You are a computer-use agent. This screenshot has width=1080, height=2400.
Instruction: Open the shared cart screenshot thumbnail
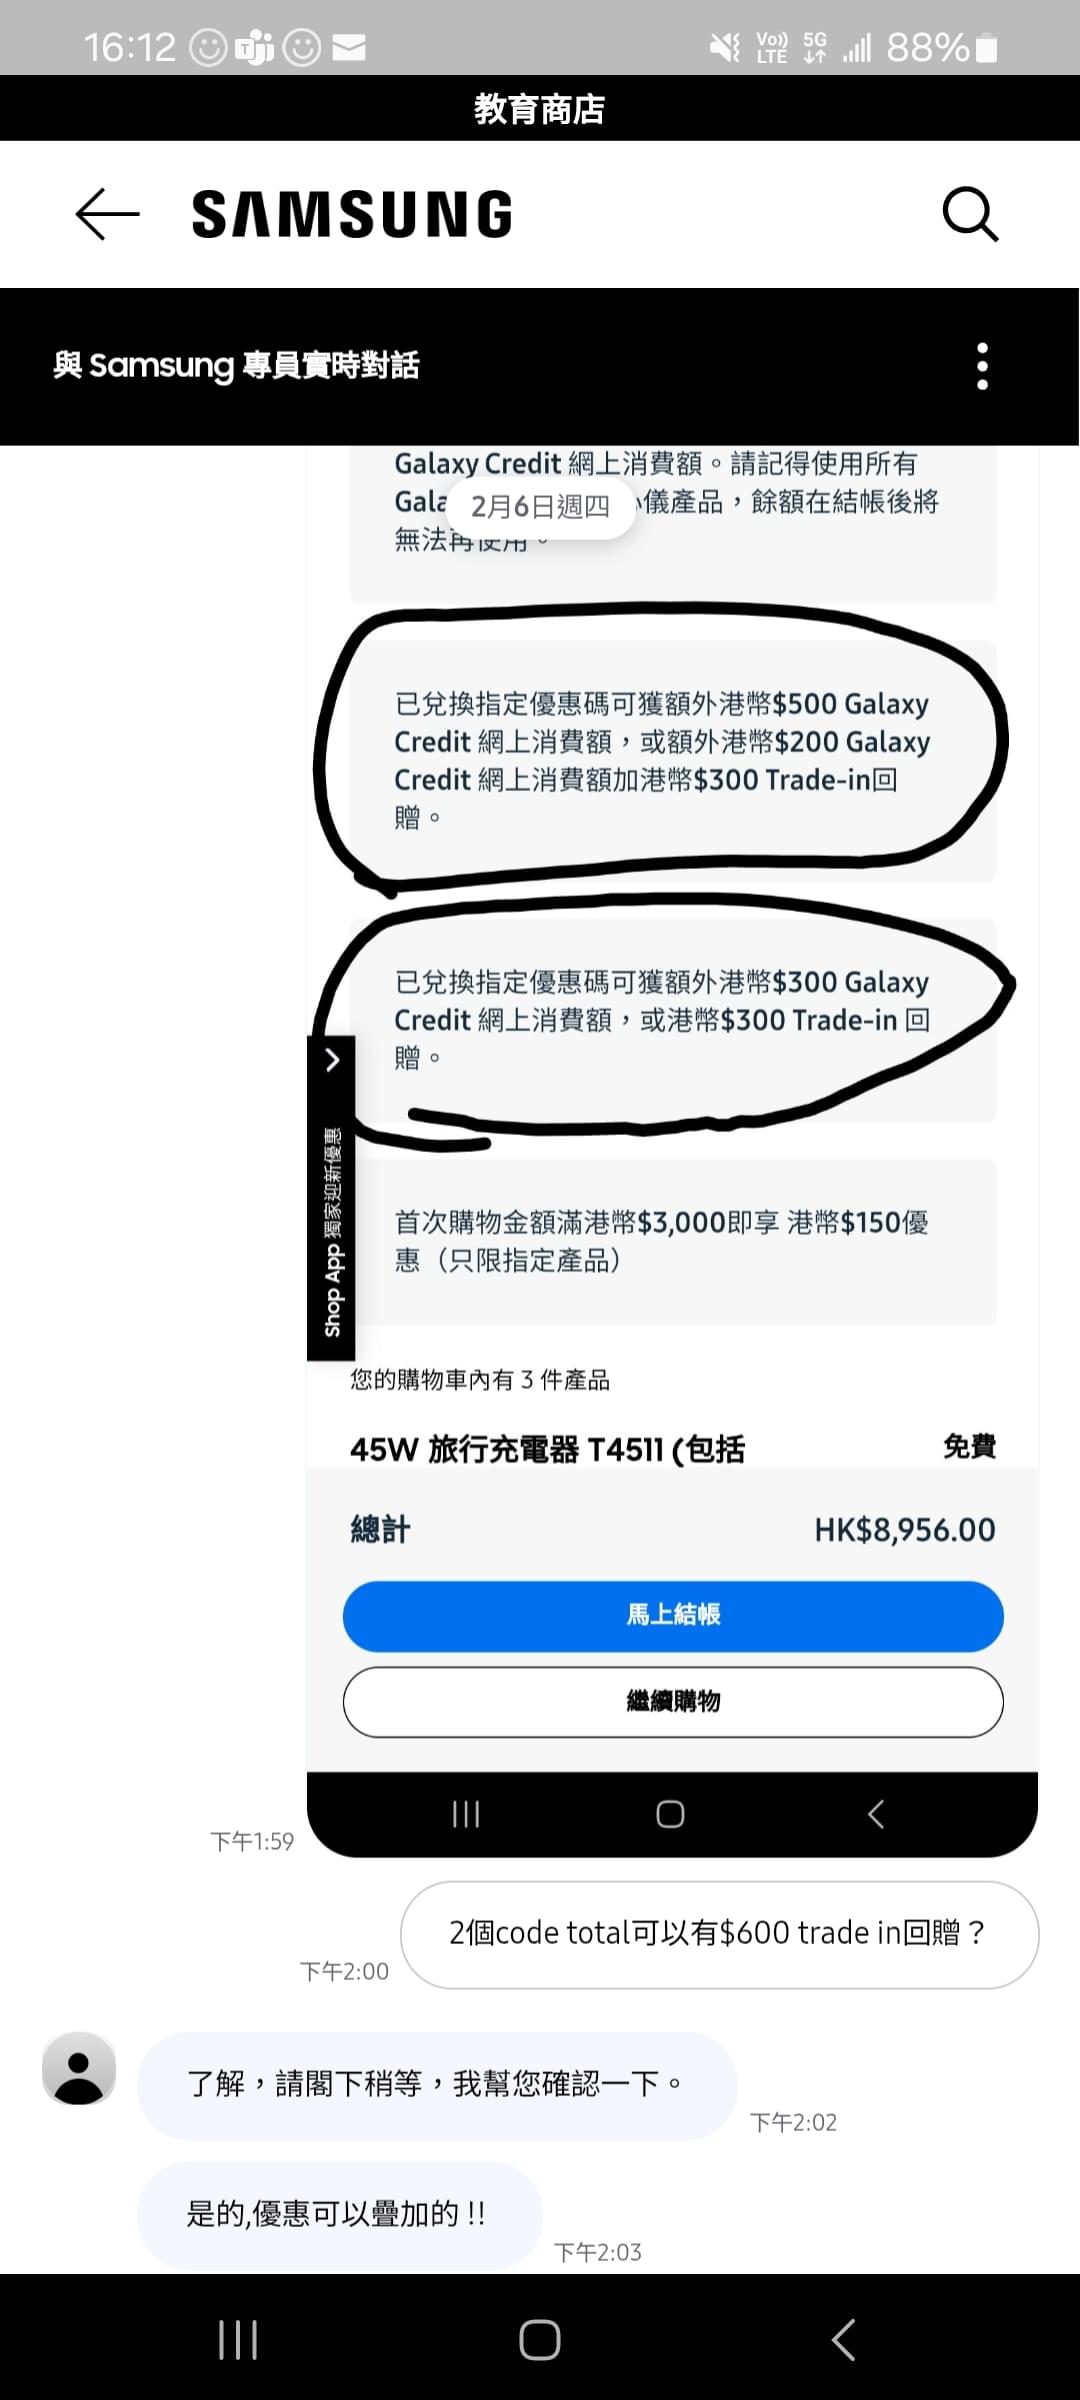672,1150
